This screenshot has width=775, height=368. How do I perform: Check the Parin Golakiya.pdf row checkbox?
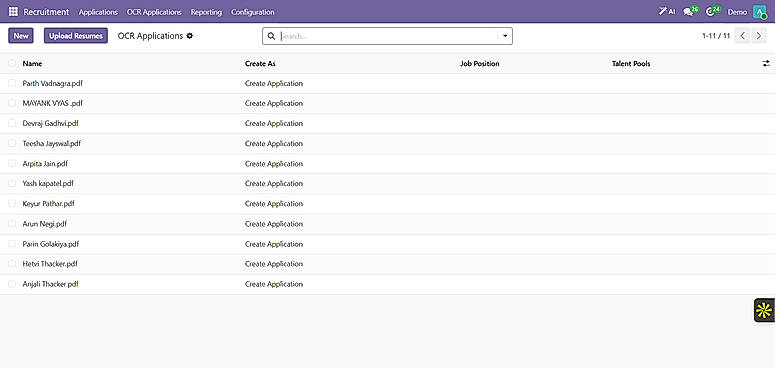pyautogui.click(x=12, y=244)
